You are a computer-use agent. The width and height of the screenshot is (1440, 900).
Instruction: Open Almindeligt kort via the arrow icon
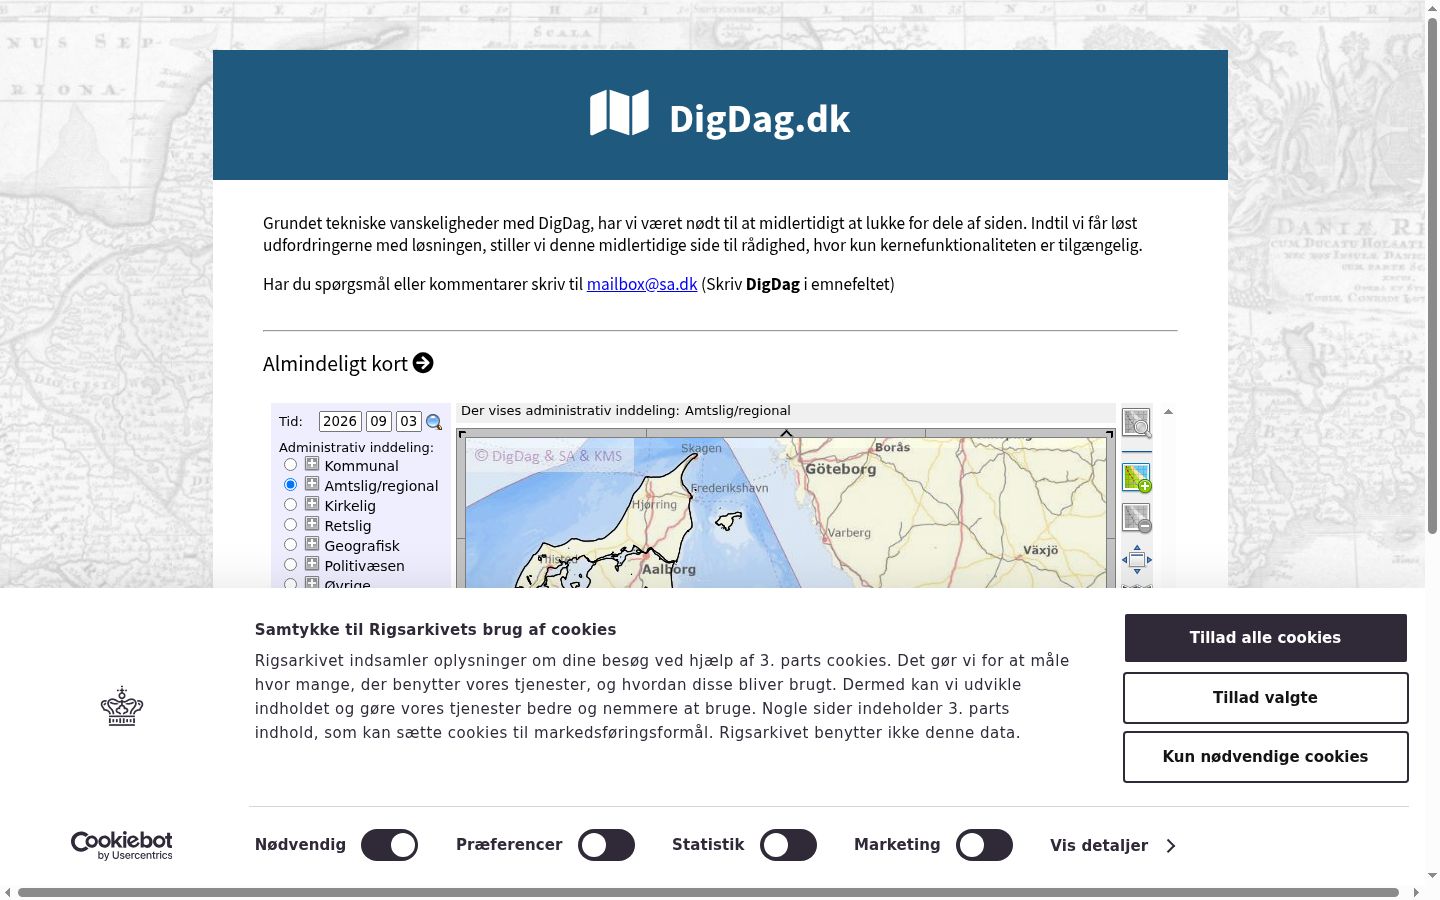coord(423,363)
